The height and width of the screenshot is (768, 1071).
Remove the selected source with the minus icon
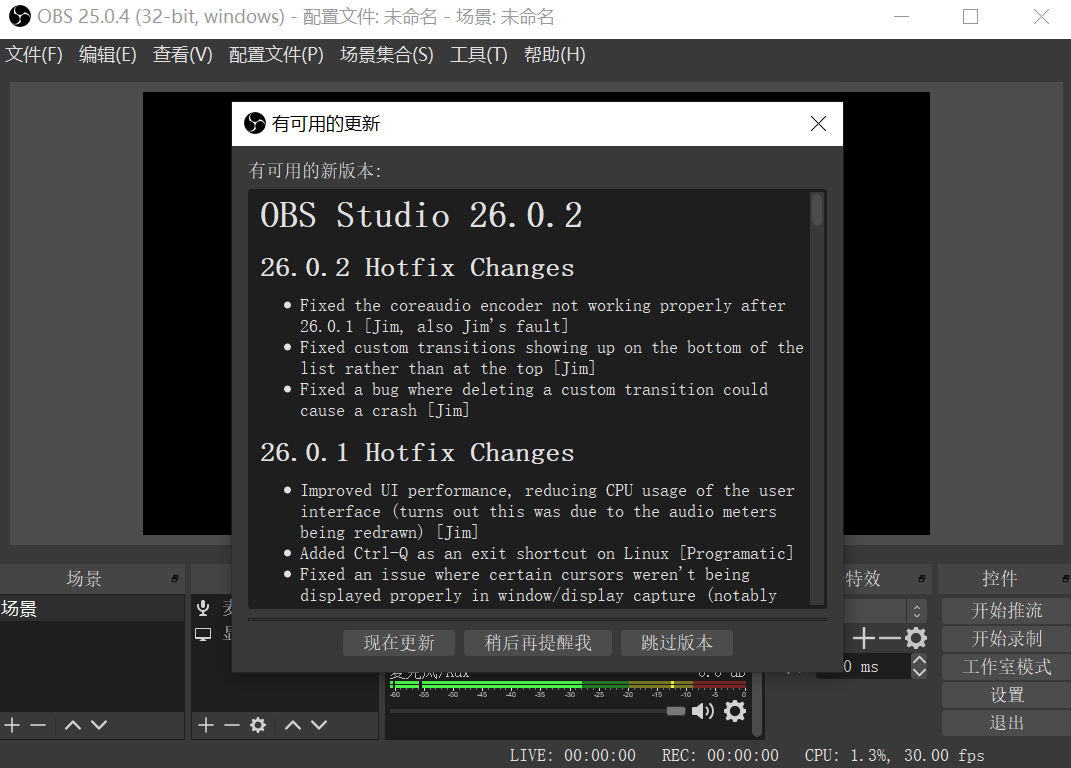click(x=232, y=725)
